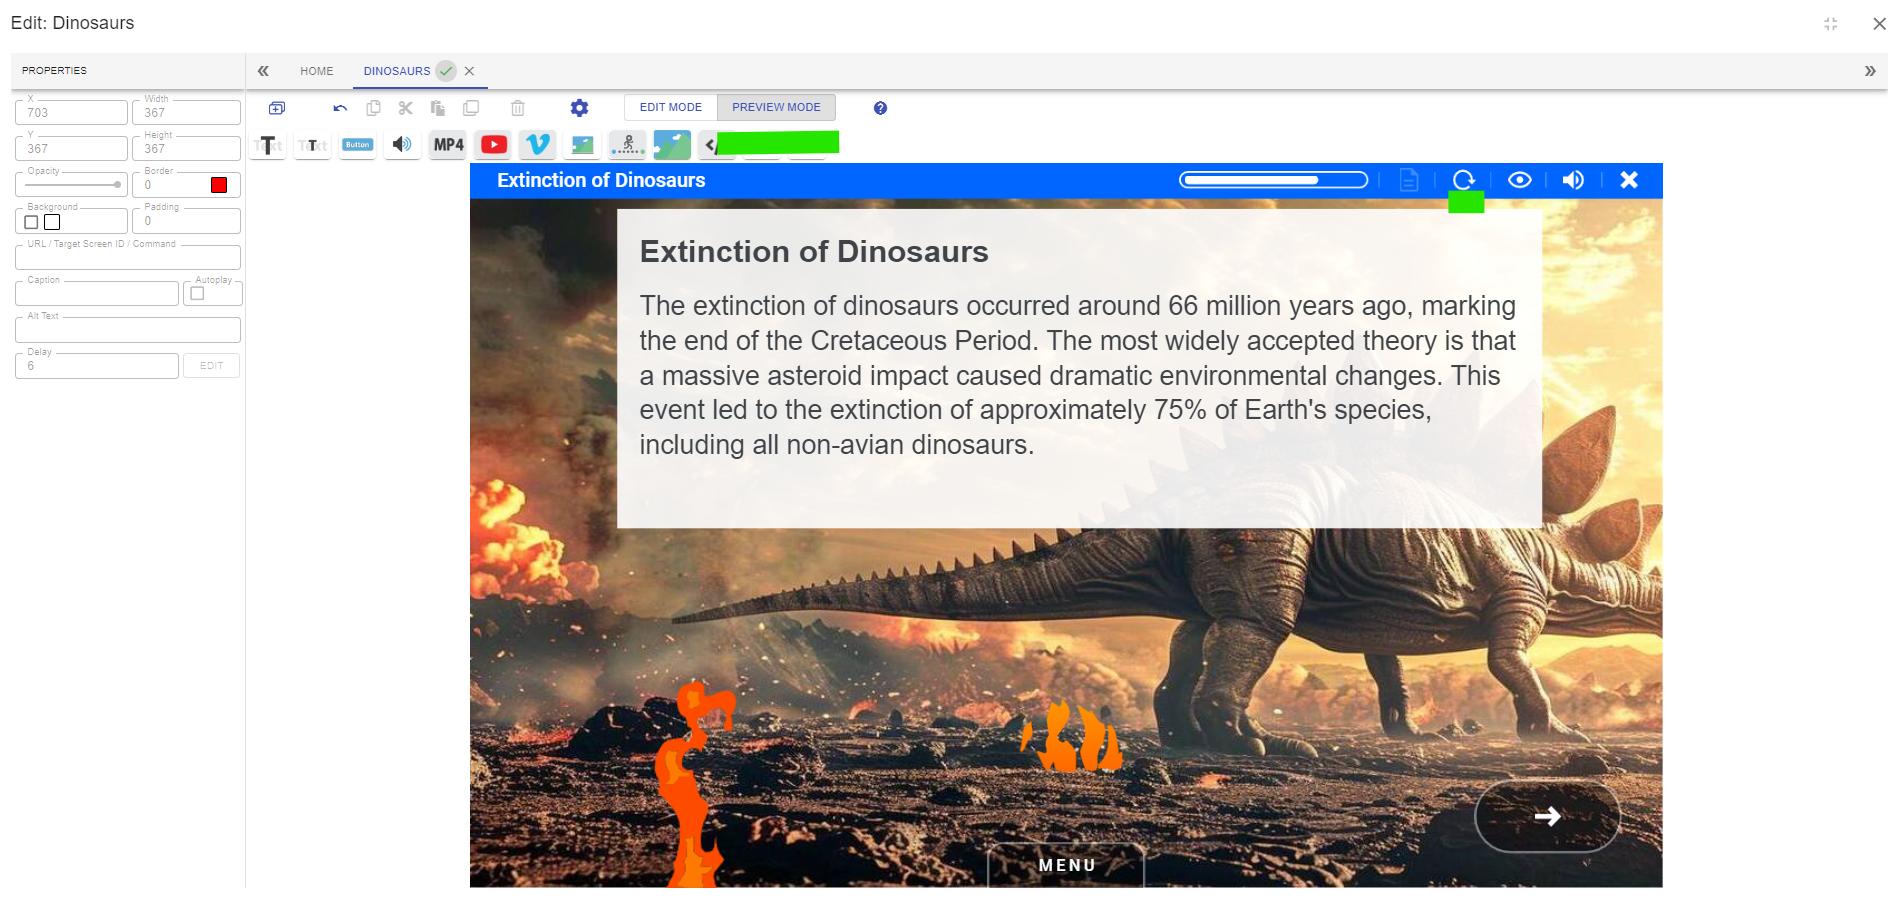Pick the red border color swatch
The image size is (1897, 898).
click(219, 185)
